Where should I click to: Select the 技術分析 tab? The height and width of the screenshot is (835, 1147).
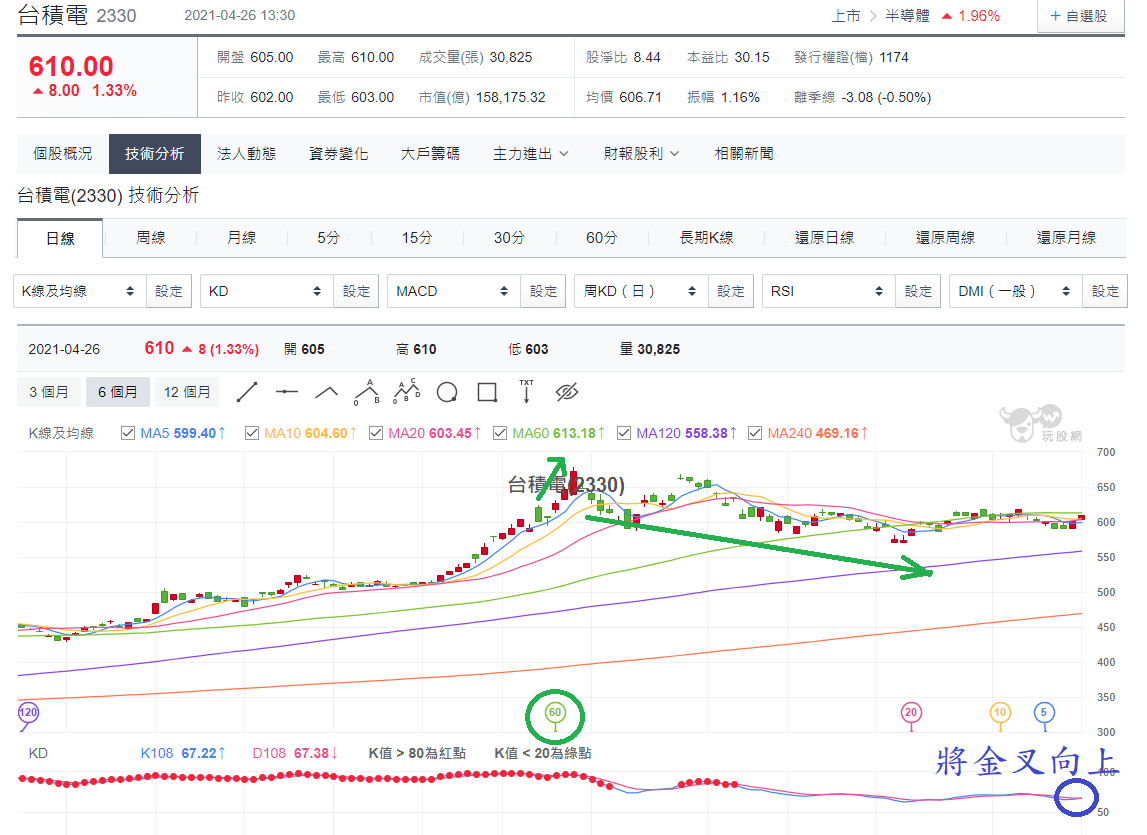154,154
